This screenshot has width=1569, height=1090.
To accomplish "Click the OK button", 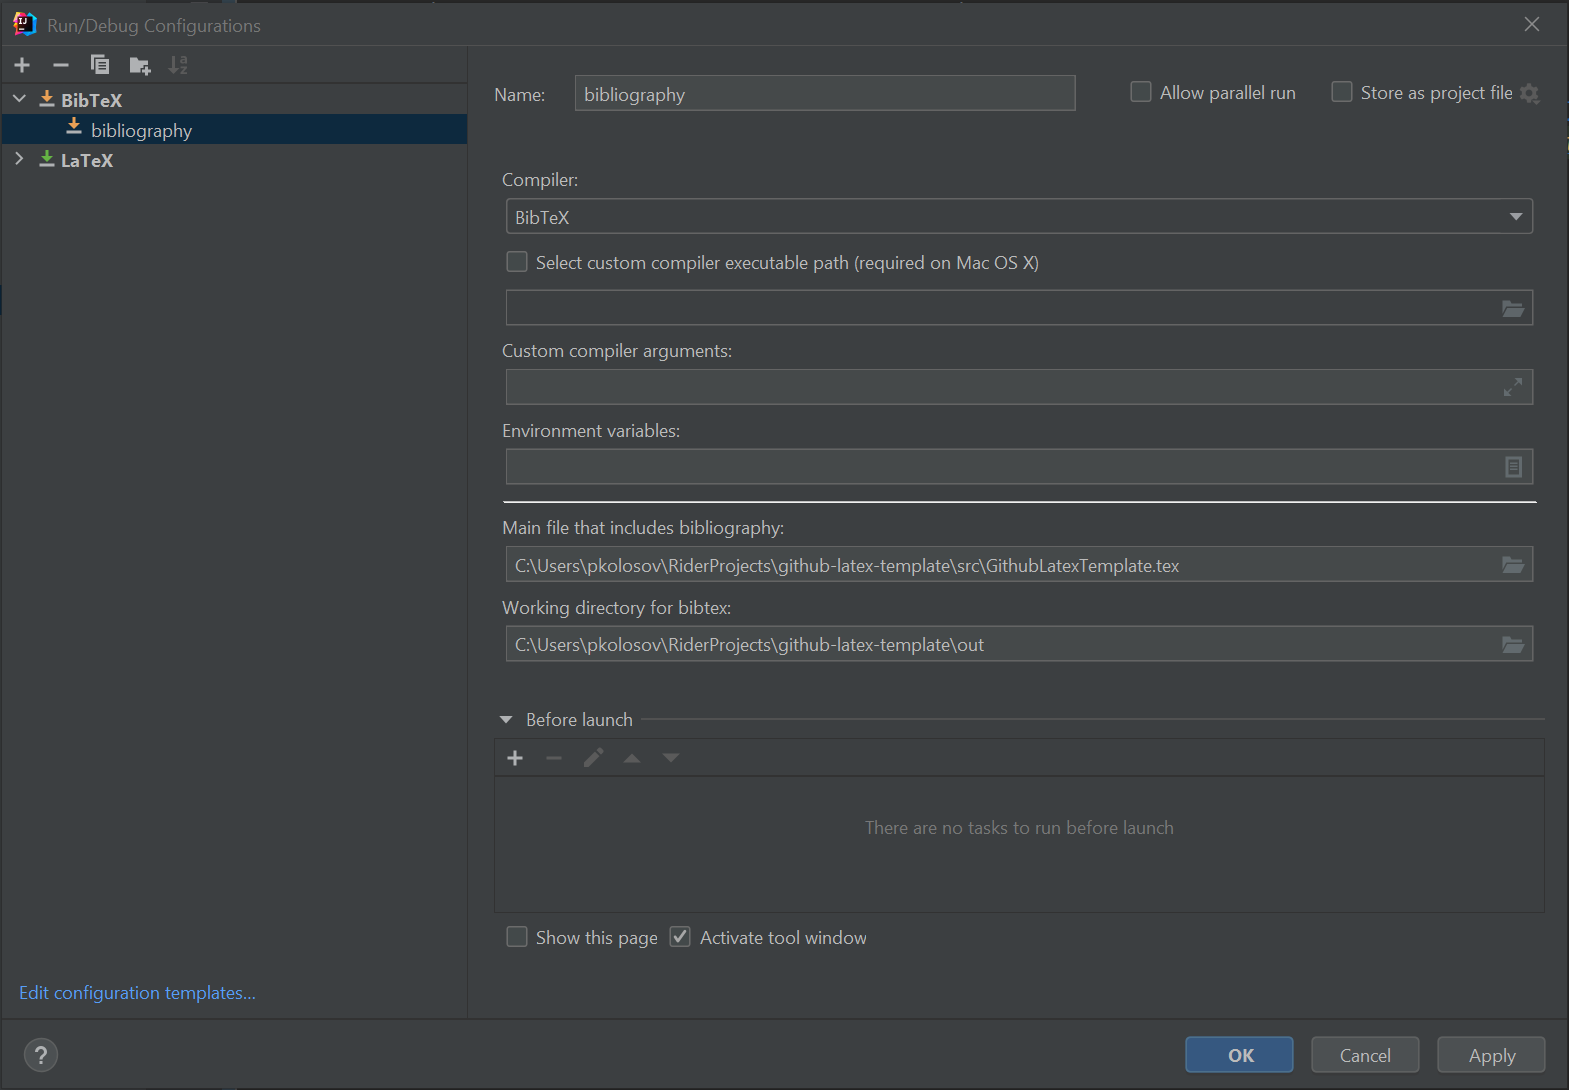I will click(1239, 1055).
